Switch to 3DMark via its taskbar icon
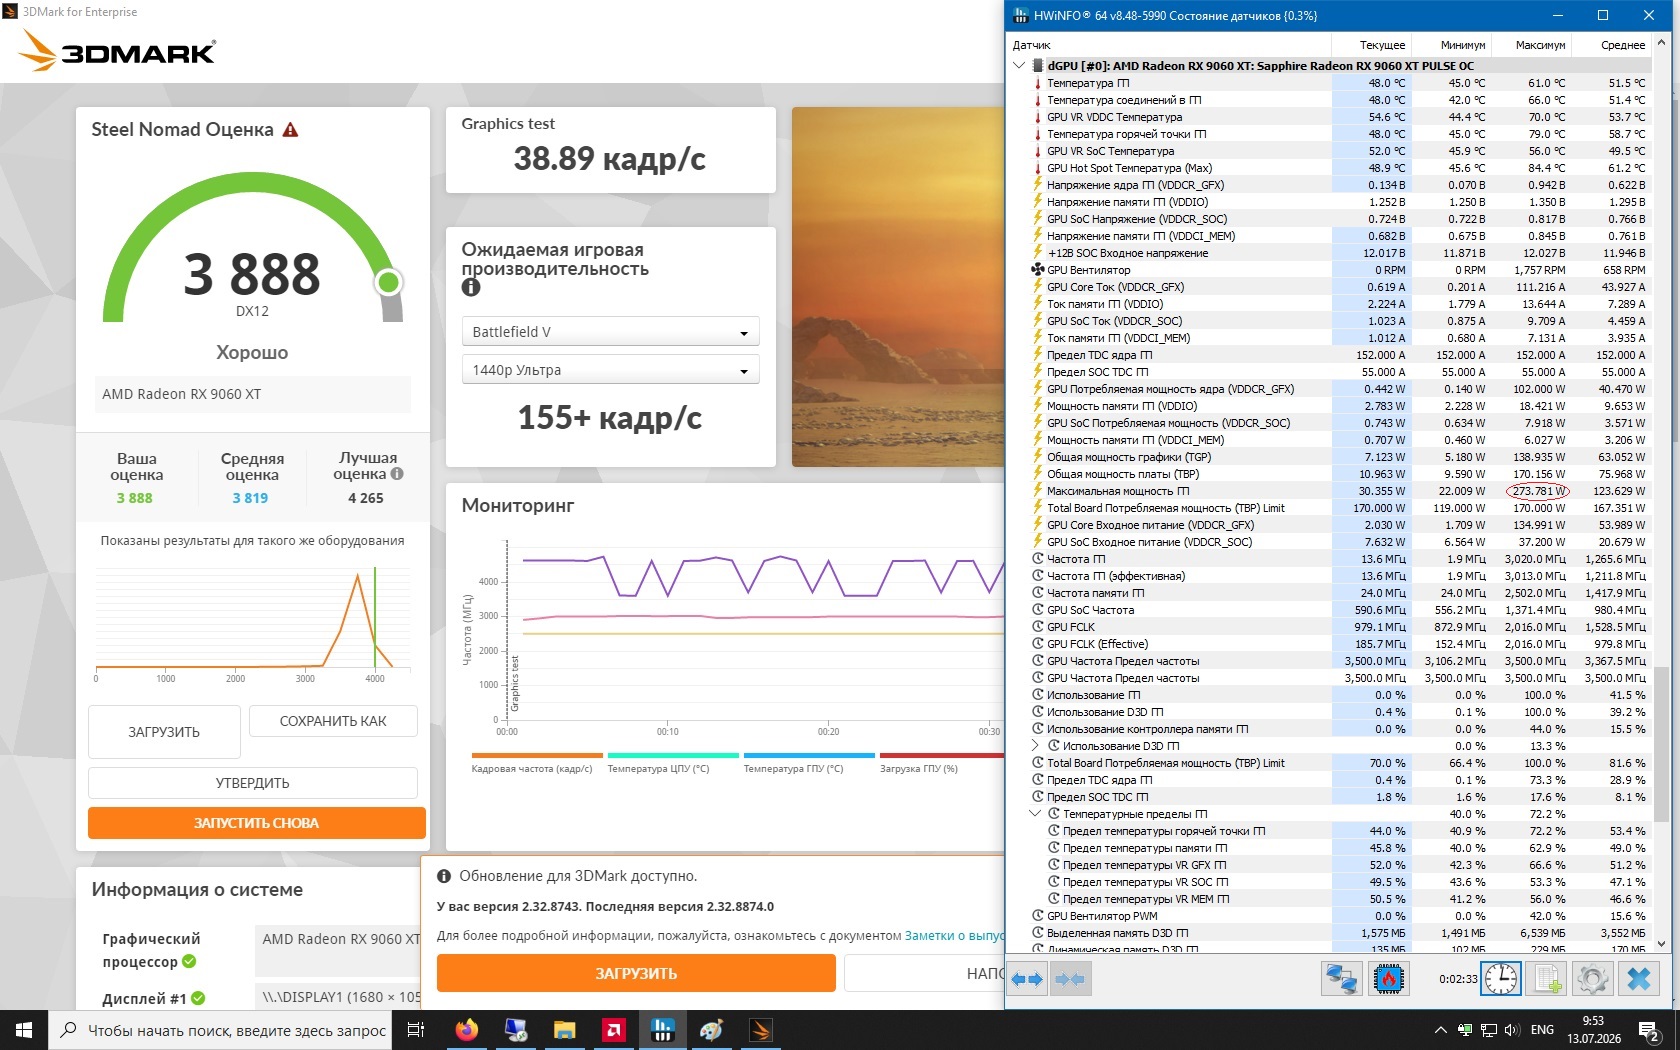This screenshot has width=1680, height=1050. click(x=761, y=1030)
